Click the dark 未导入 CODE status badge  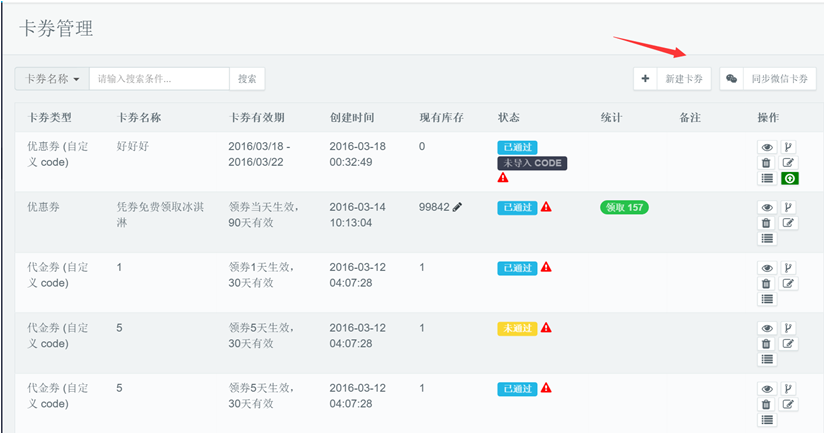[532, 163]
